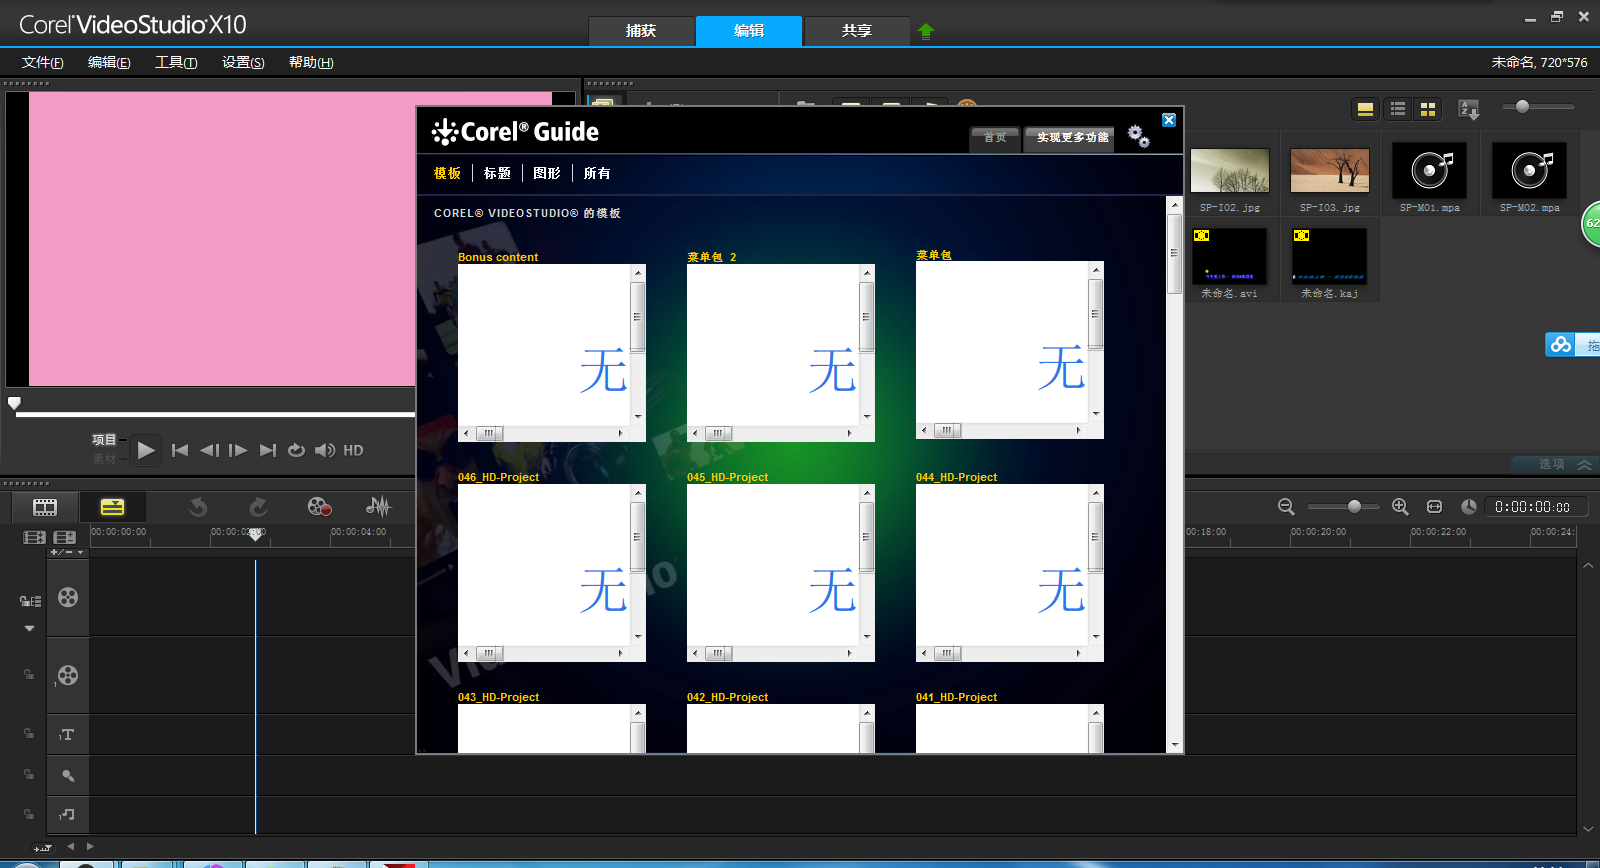Click the timeline zoom slider handle

click(1354, 507)
